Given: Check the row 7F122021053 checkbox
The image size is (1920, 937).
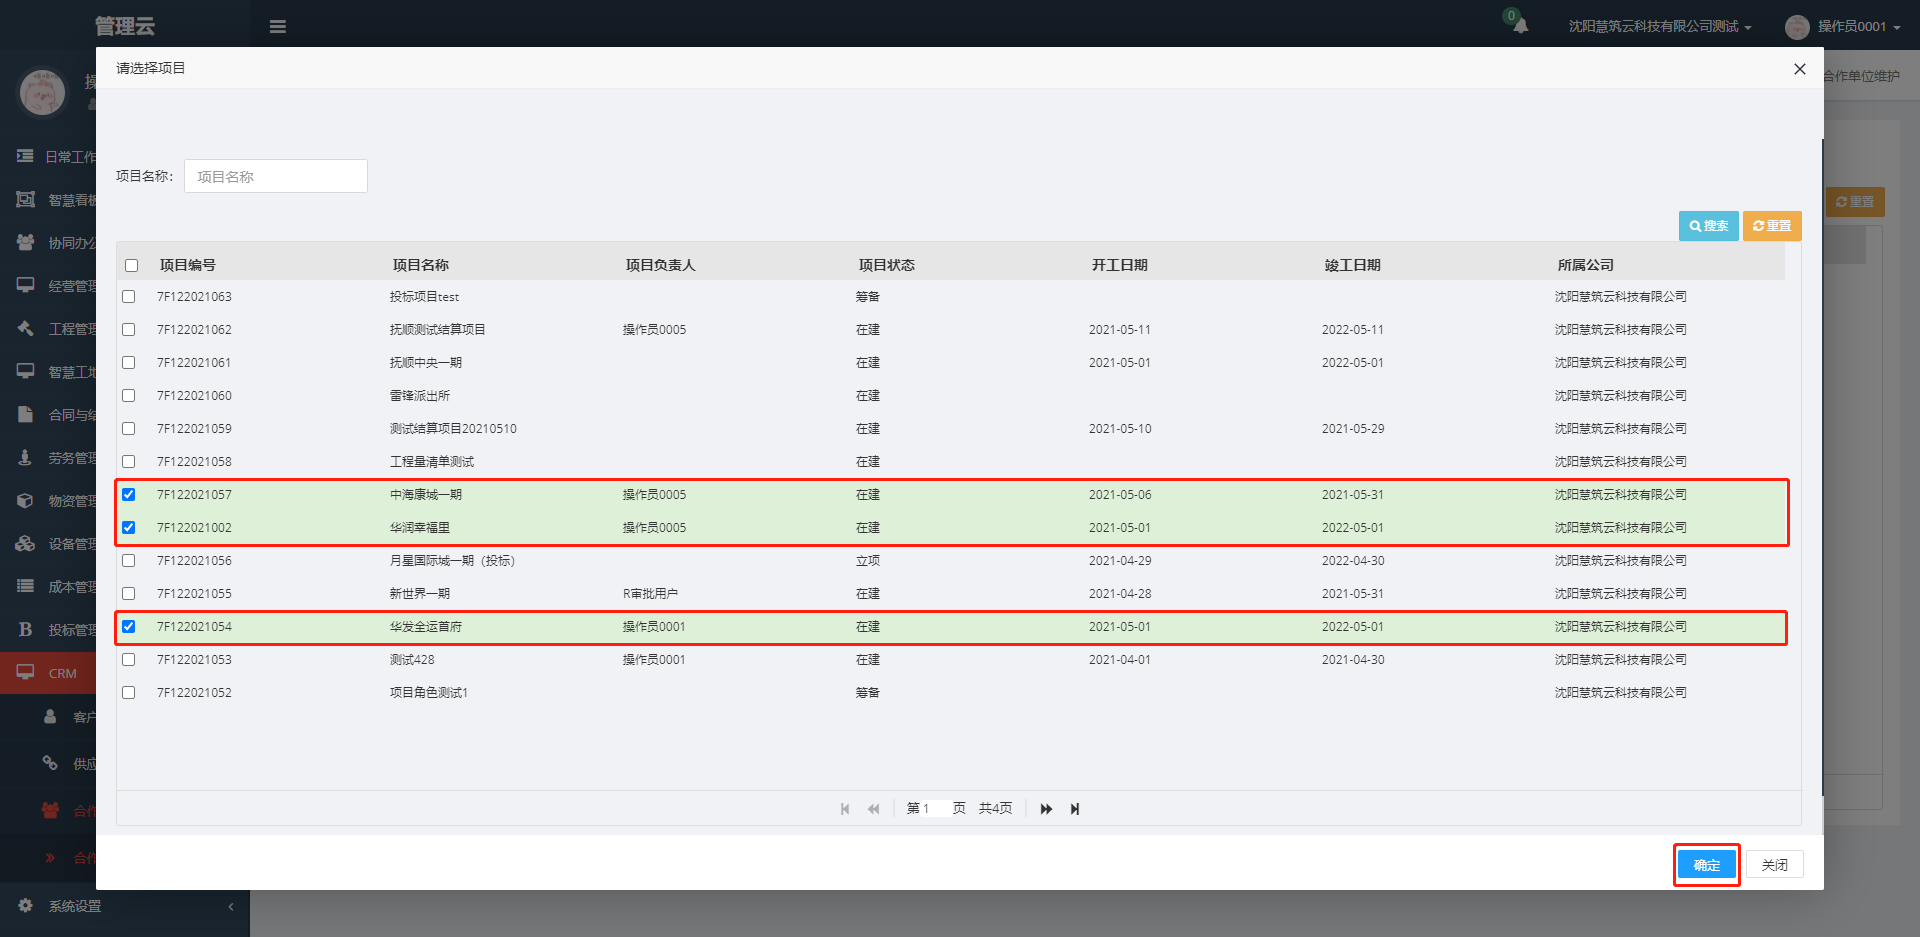Looking at the screenshot, I should click(128, 660).
